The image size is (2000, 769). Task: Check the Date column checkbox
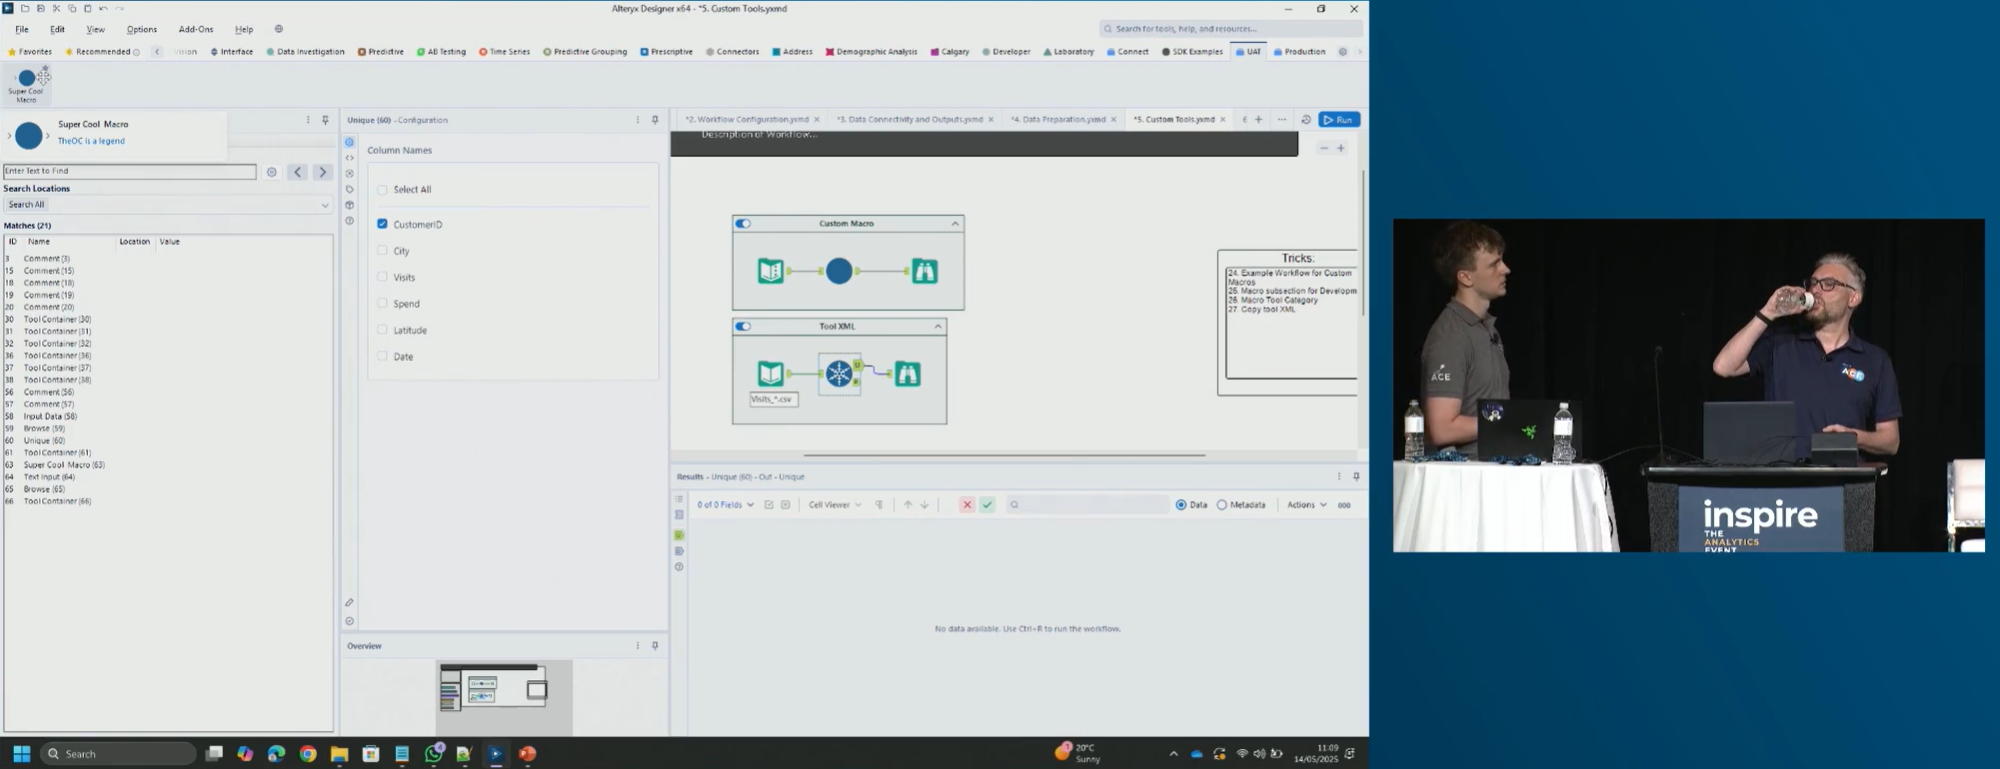pyautogui.click(x=382, y=356)
